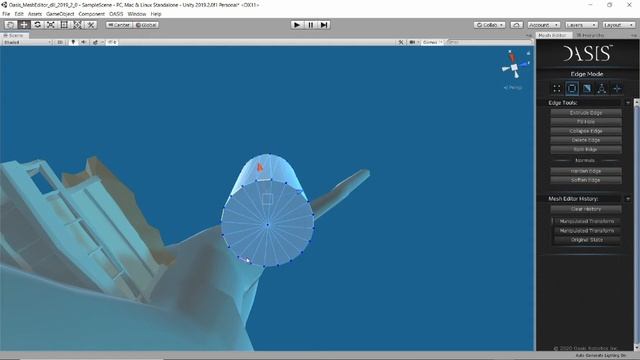Open the custom editor tools icon
The width and height of the screenshot is (640, 360).
click(91, 25)
